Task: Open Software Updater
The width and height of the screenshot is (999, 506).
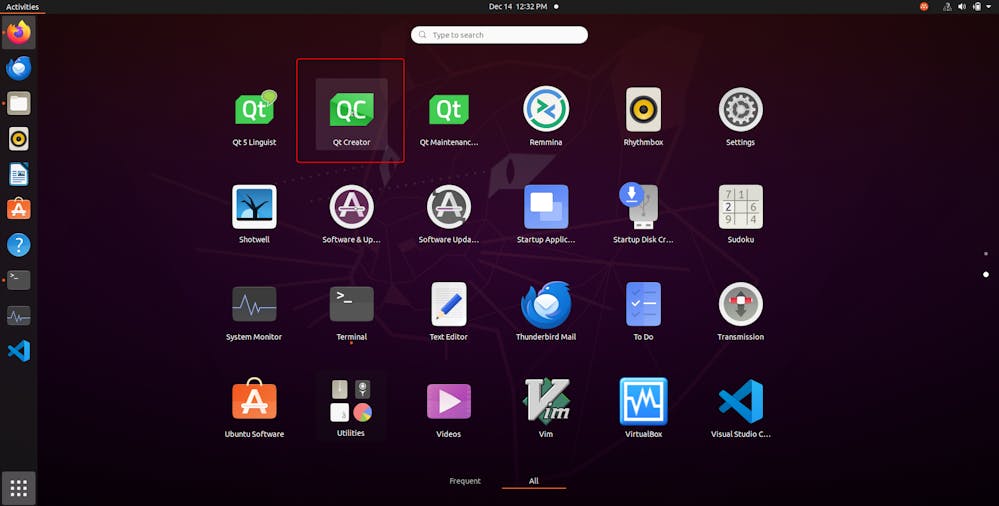Action: pos(449,215)
